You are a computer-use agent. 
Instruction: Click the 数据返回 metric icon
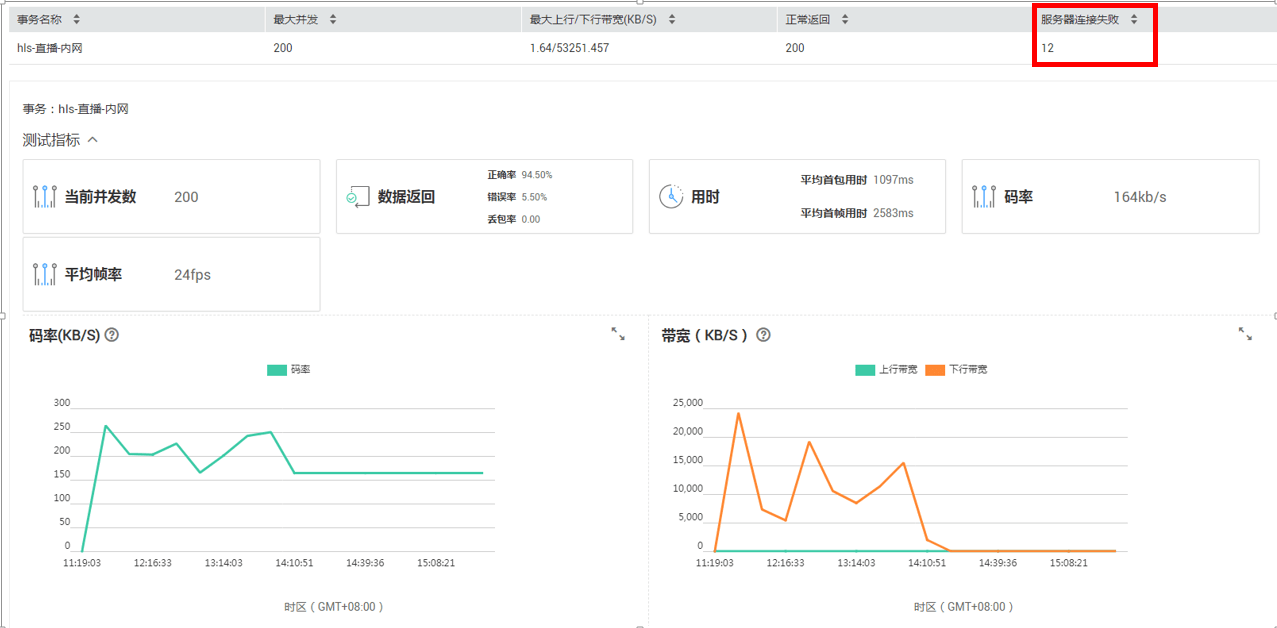(358, 197)
